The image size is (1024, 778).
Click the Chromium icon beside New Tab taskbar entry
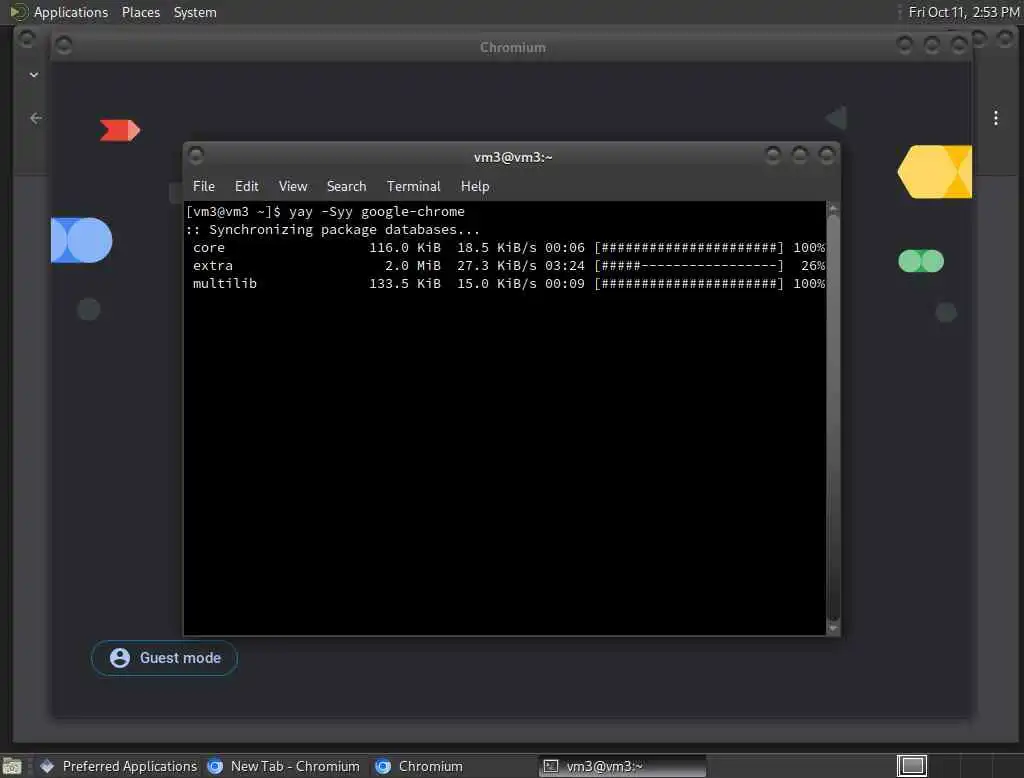[x=215, y=766]
